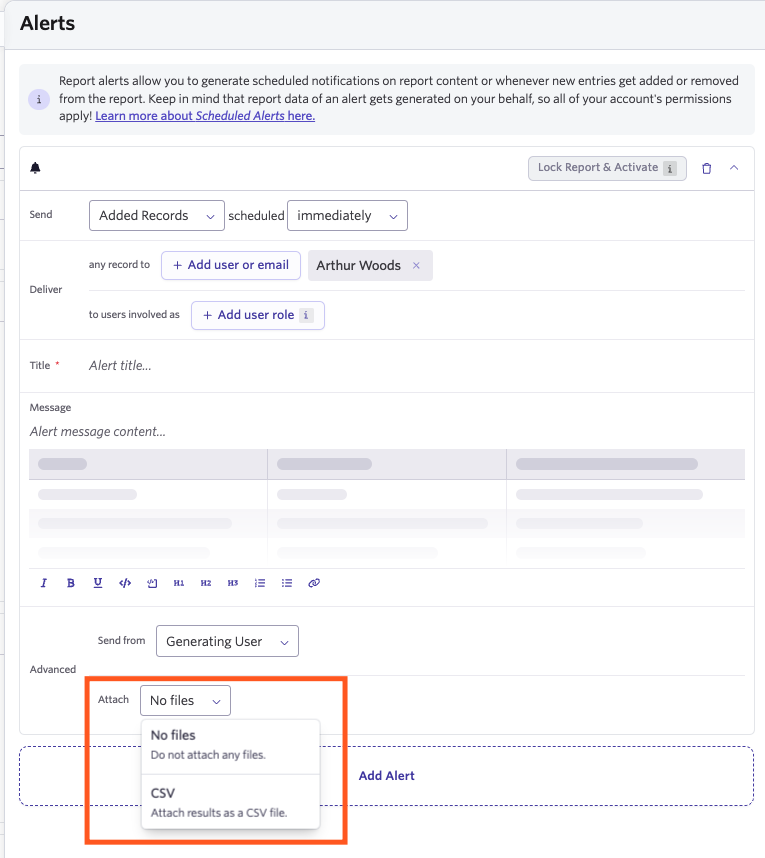The height and width of the screenshot is (858, 765).
Task: Select the CSV attachment option
Action: pyautogui.click(x=230, y=803)
